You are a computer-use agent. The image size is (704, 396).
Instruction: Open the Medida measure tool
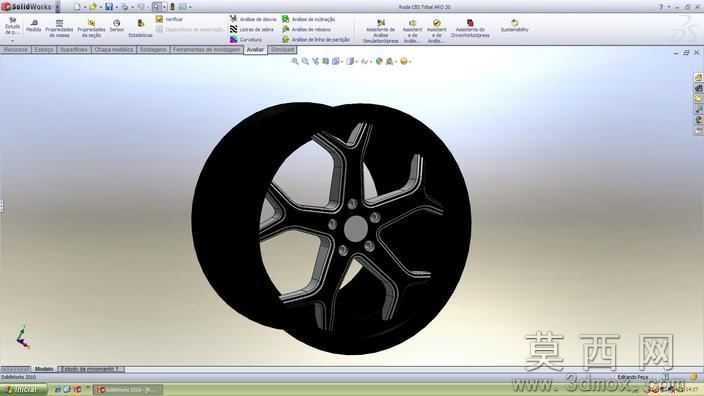coord(34,26)
